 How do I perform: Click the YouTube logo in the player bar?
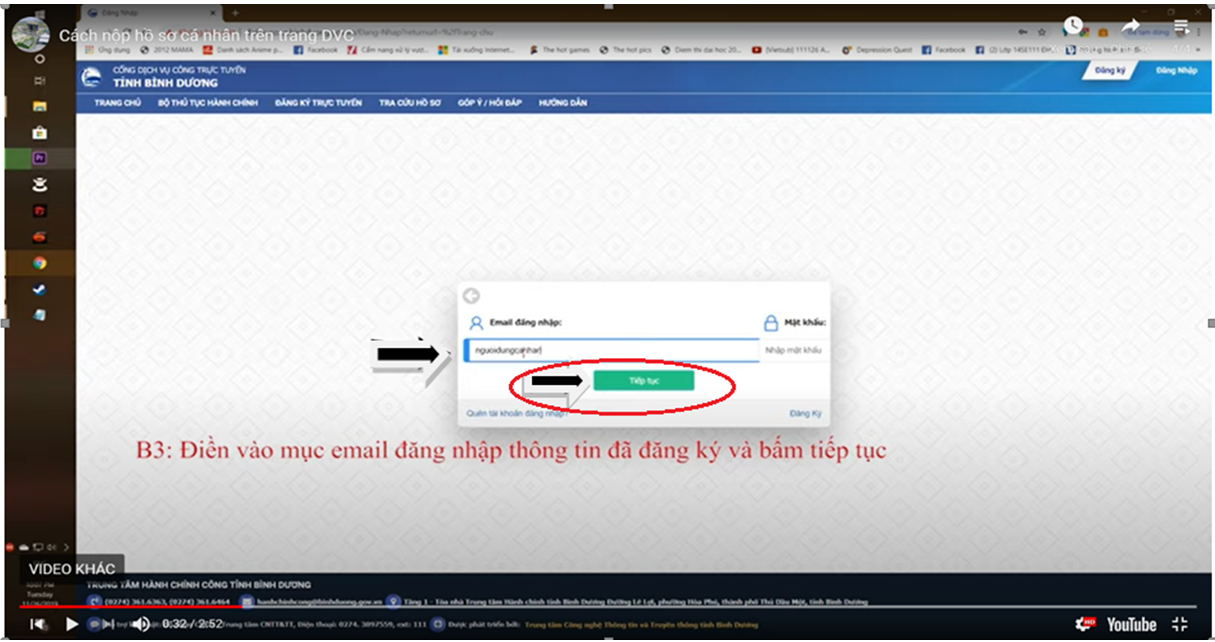1130,624
